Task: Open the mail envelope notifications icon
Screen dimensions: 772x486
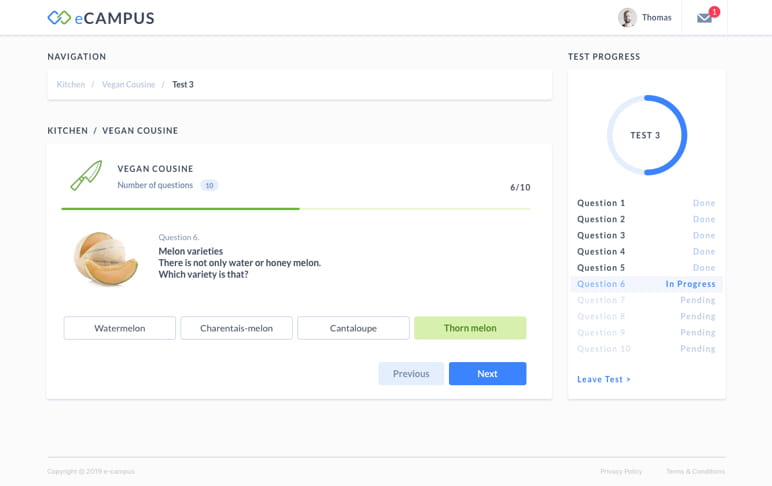Action: [704, 18]
